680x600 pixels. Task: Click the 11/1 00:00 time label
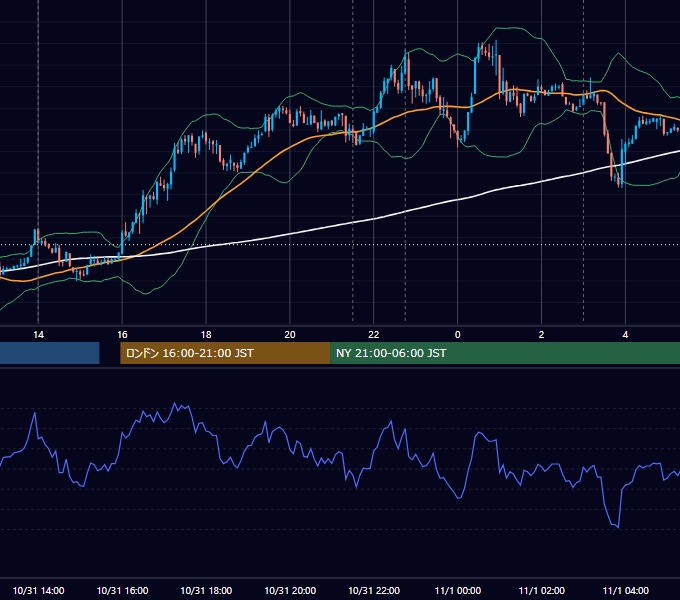click(458, 590)
